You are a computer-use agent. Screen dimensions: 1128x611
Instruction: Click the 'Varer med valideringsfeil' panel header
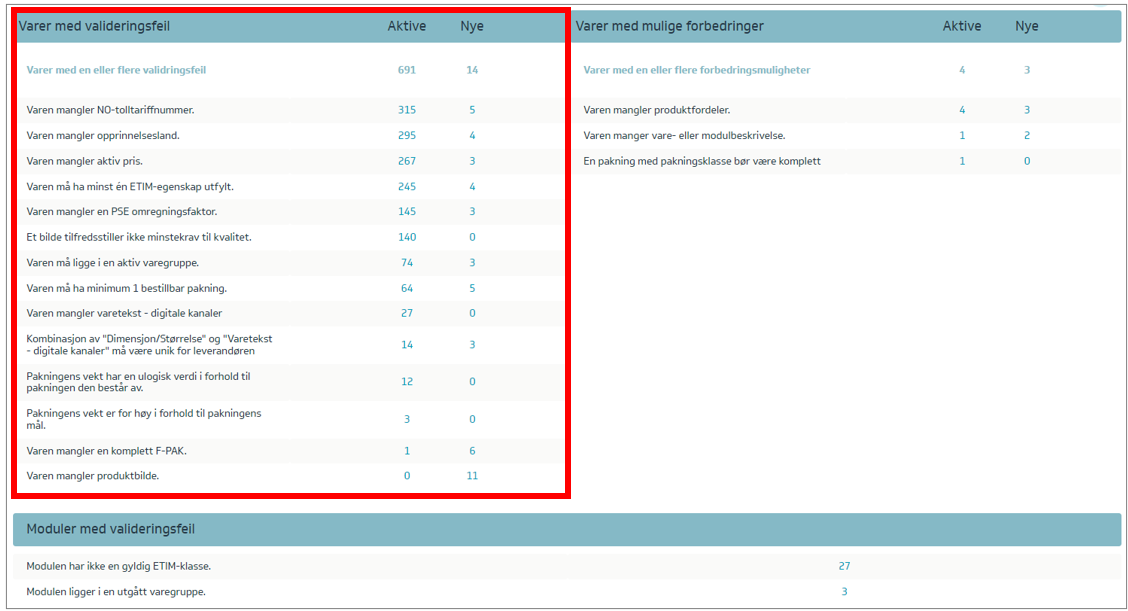coord(95,26)
